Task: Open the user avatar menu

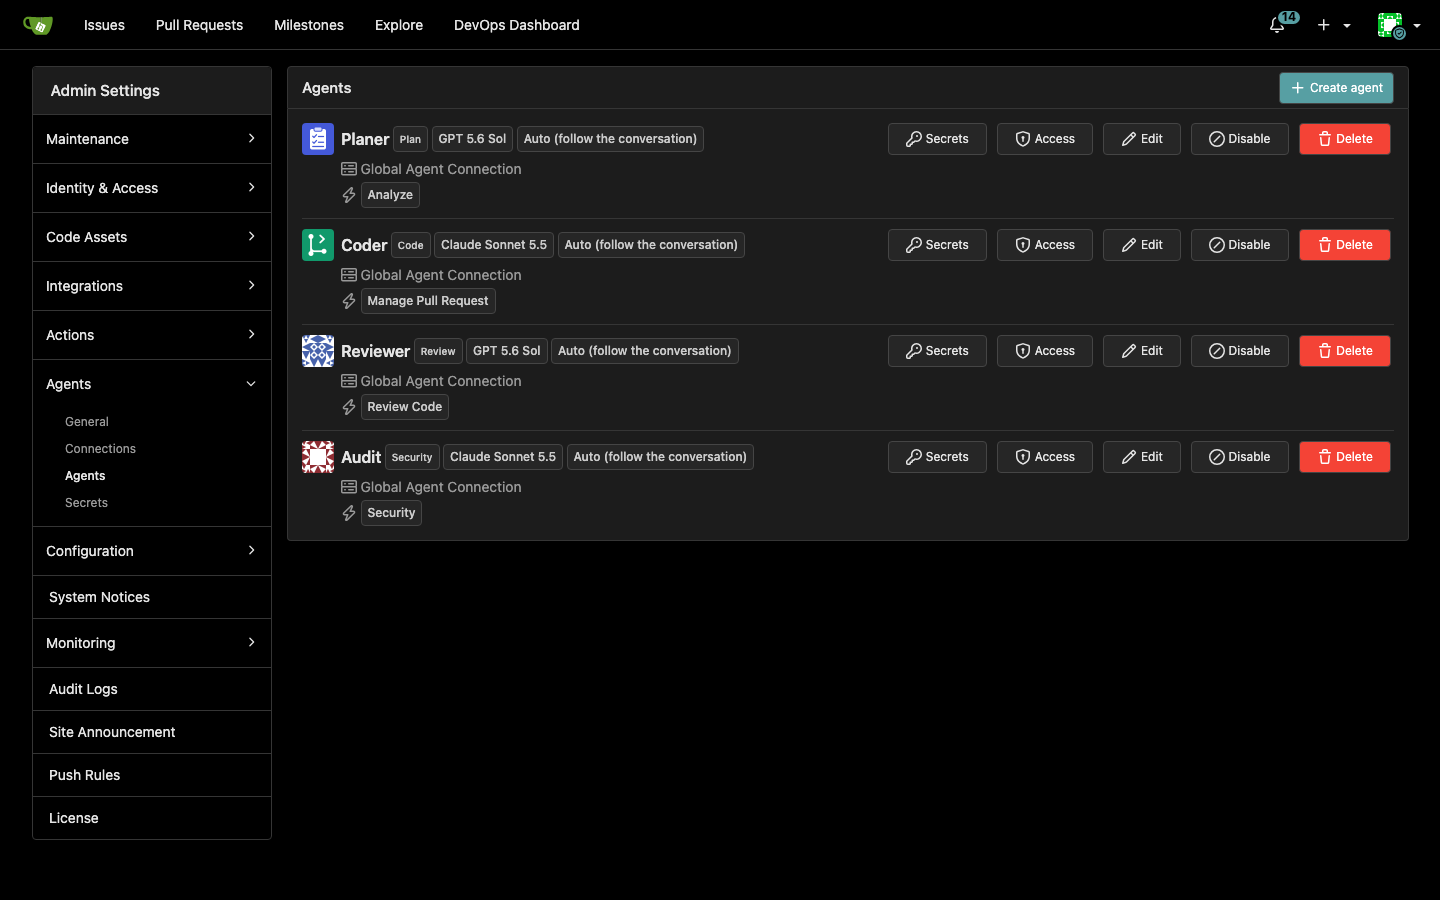Action: 1398,25
